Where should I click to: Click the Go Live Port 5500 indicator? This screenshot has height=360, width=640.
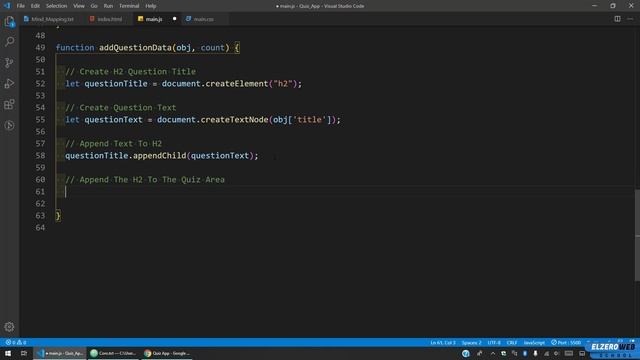point(566,342)
